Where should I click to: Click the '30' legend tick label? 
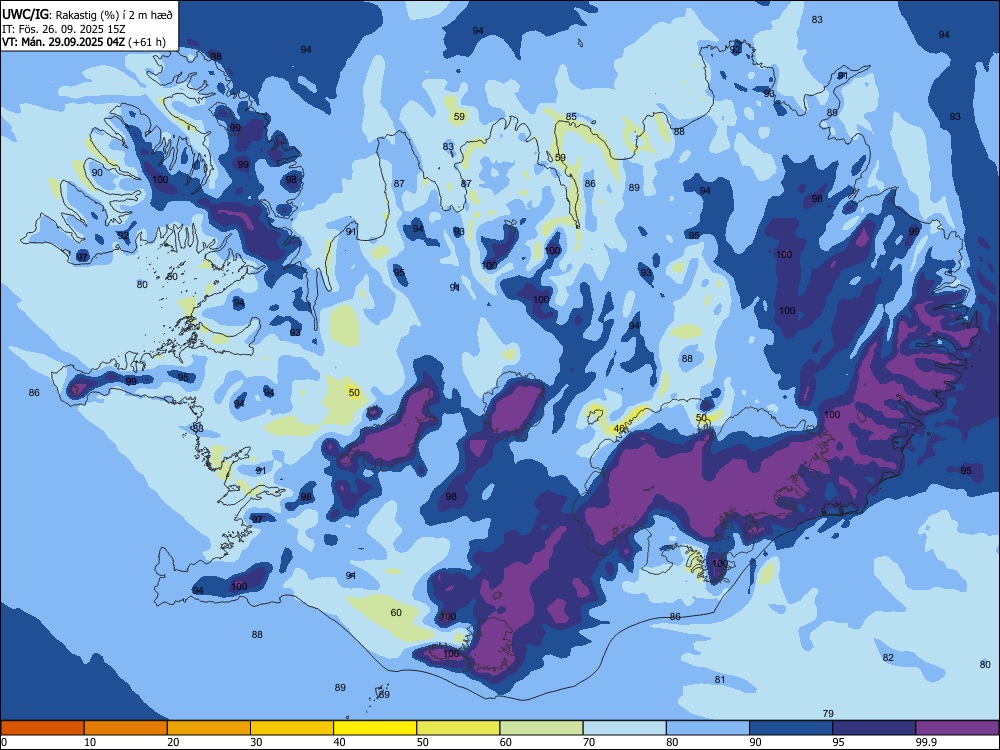coord(256,742)
